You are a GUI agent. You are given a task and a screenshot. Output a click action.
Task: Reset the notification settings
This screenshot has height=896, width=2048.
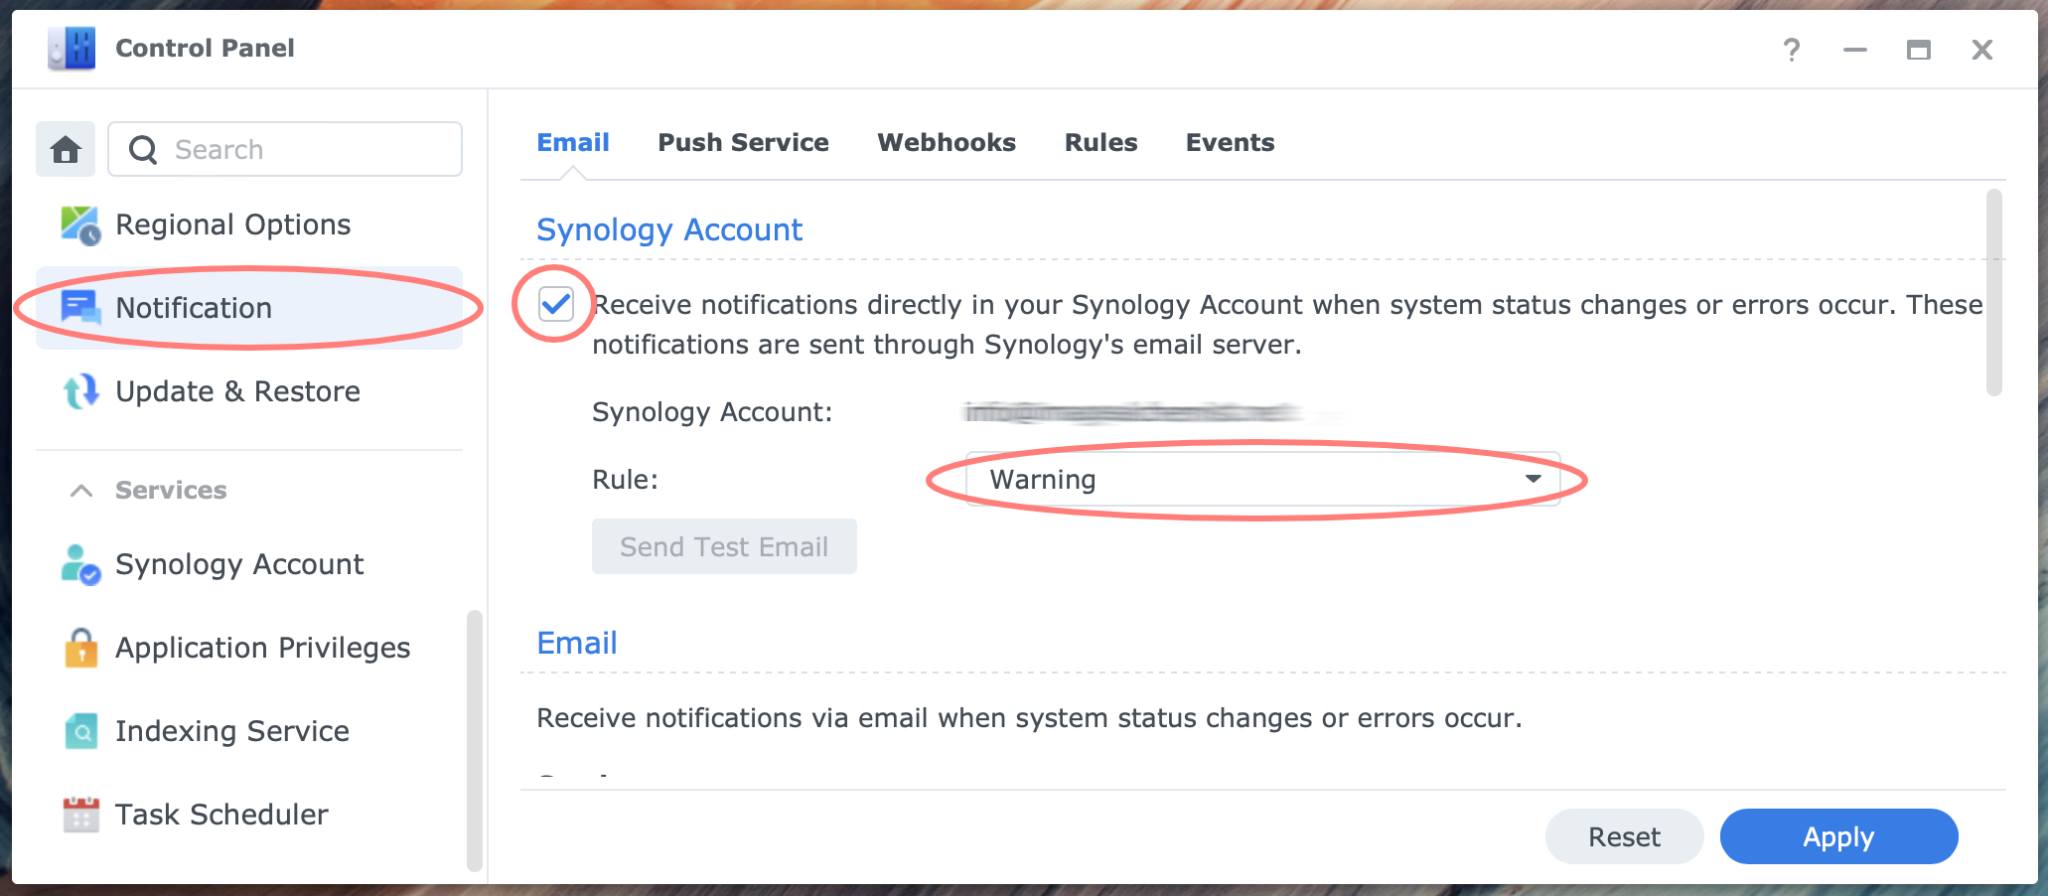click(x=1622, y=836)
